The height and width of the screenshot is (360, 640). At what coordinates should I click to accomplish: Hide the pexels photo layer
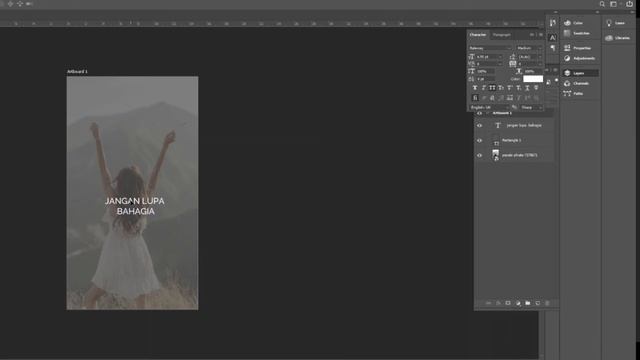(480, 156)
